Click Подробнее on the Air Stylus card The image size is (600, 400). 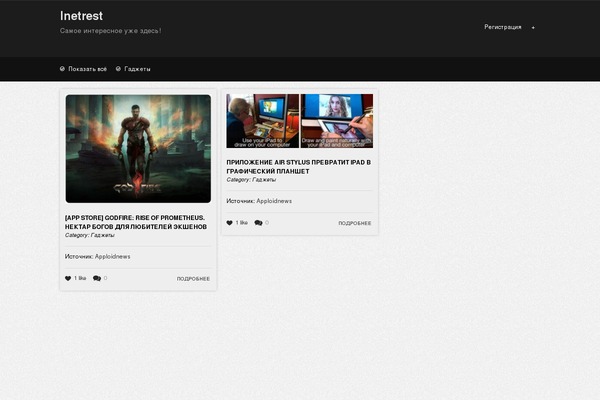pyautogui.click(x=355, y=223)
